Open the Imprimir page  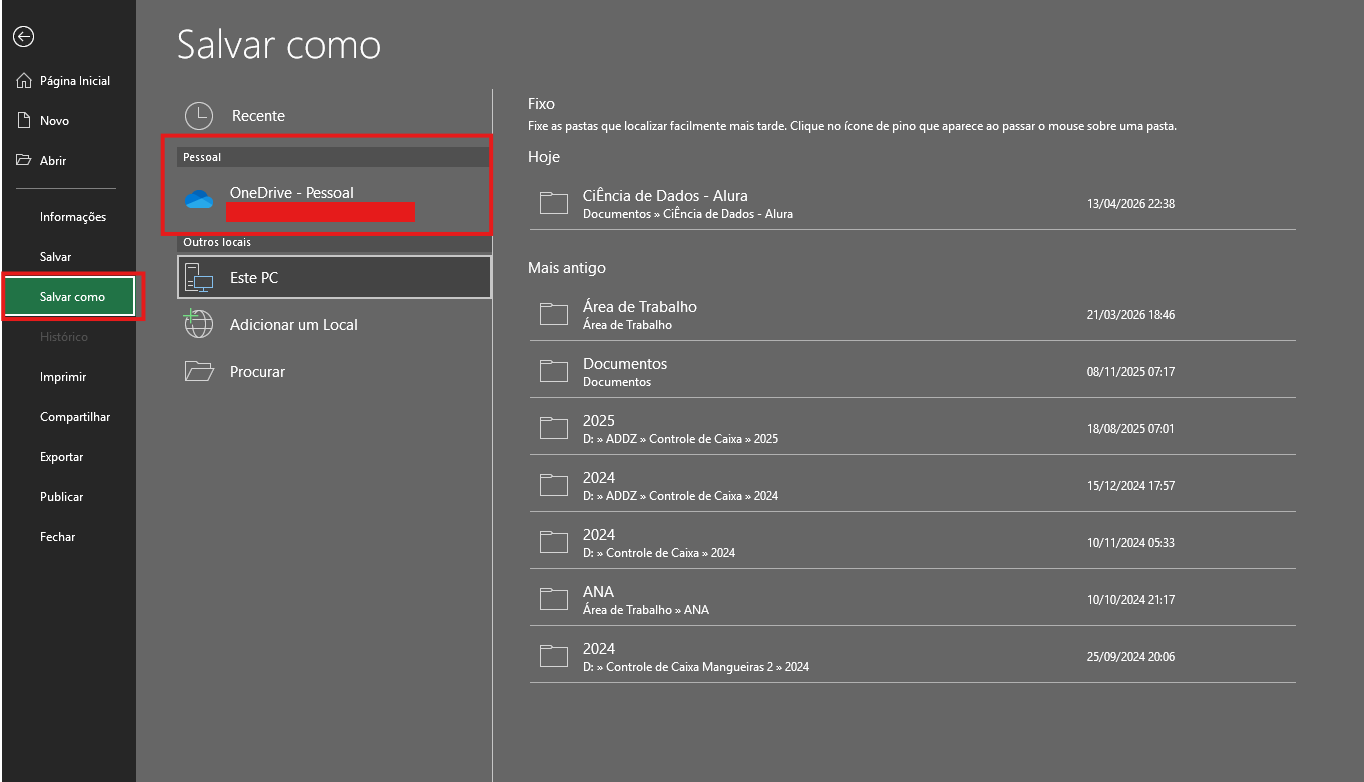point(63,377)
